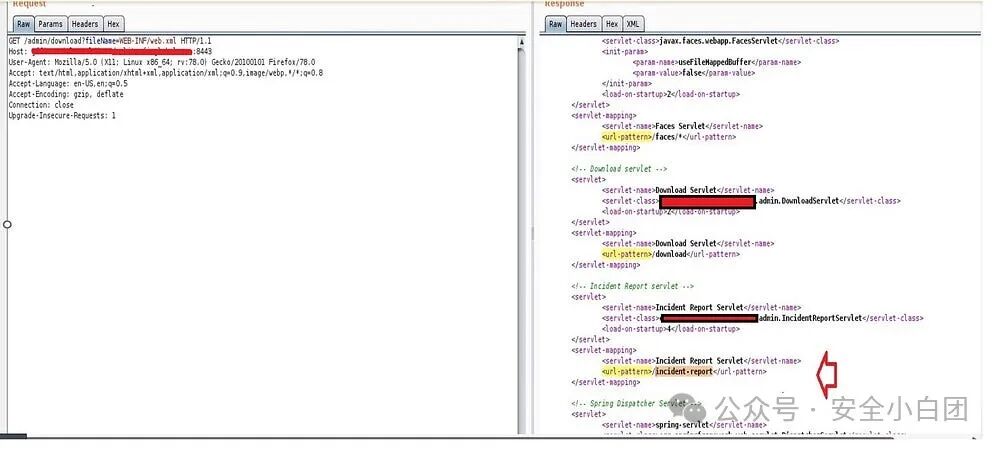Click the User-Agent Mozilla/5.0 header line
Image resolution: width=1000 pixels, height=449 pixels.
(161, 63)
